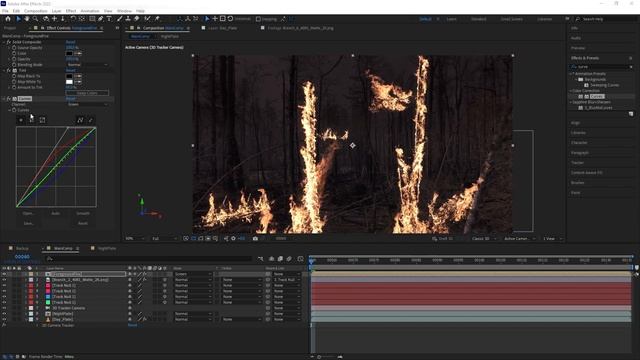Open the Classic 3D renderer dropdown

[x=484, y=238]
